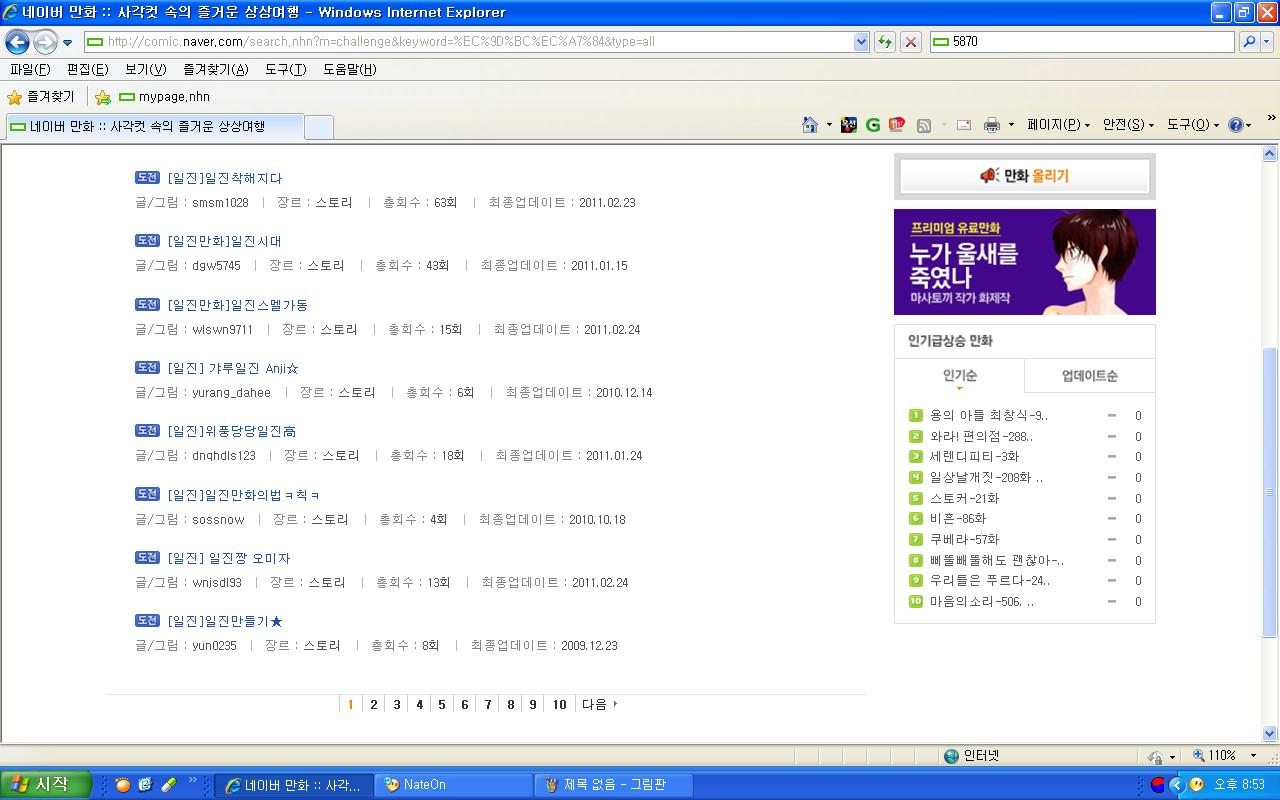The width and height of the screenshot is (1280, 800).
Task: Expand the command bar overflow chevron
Action: 1272,118
